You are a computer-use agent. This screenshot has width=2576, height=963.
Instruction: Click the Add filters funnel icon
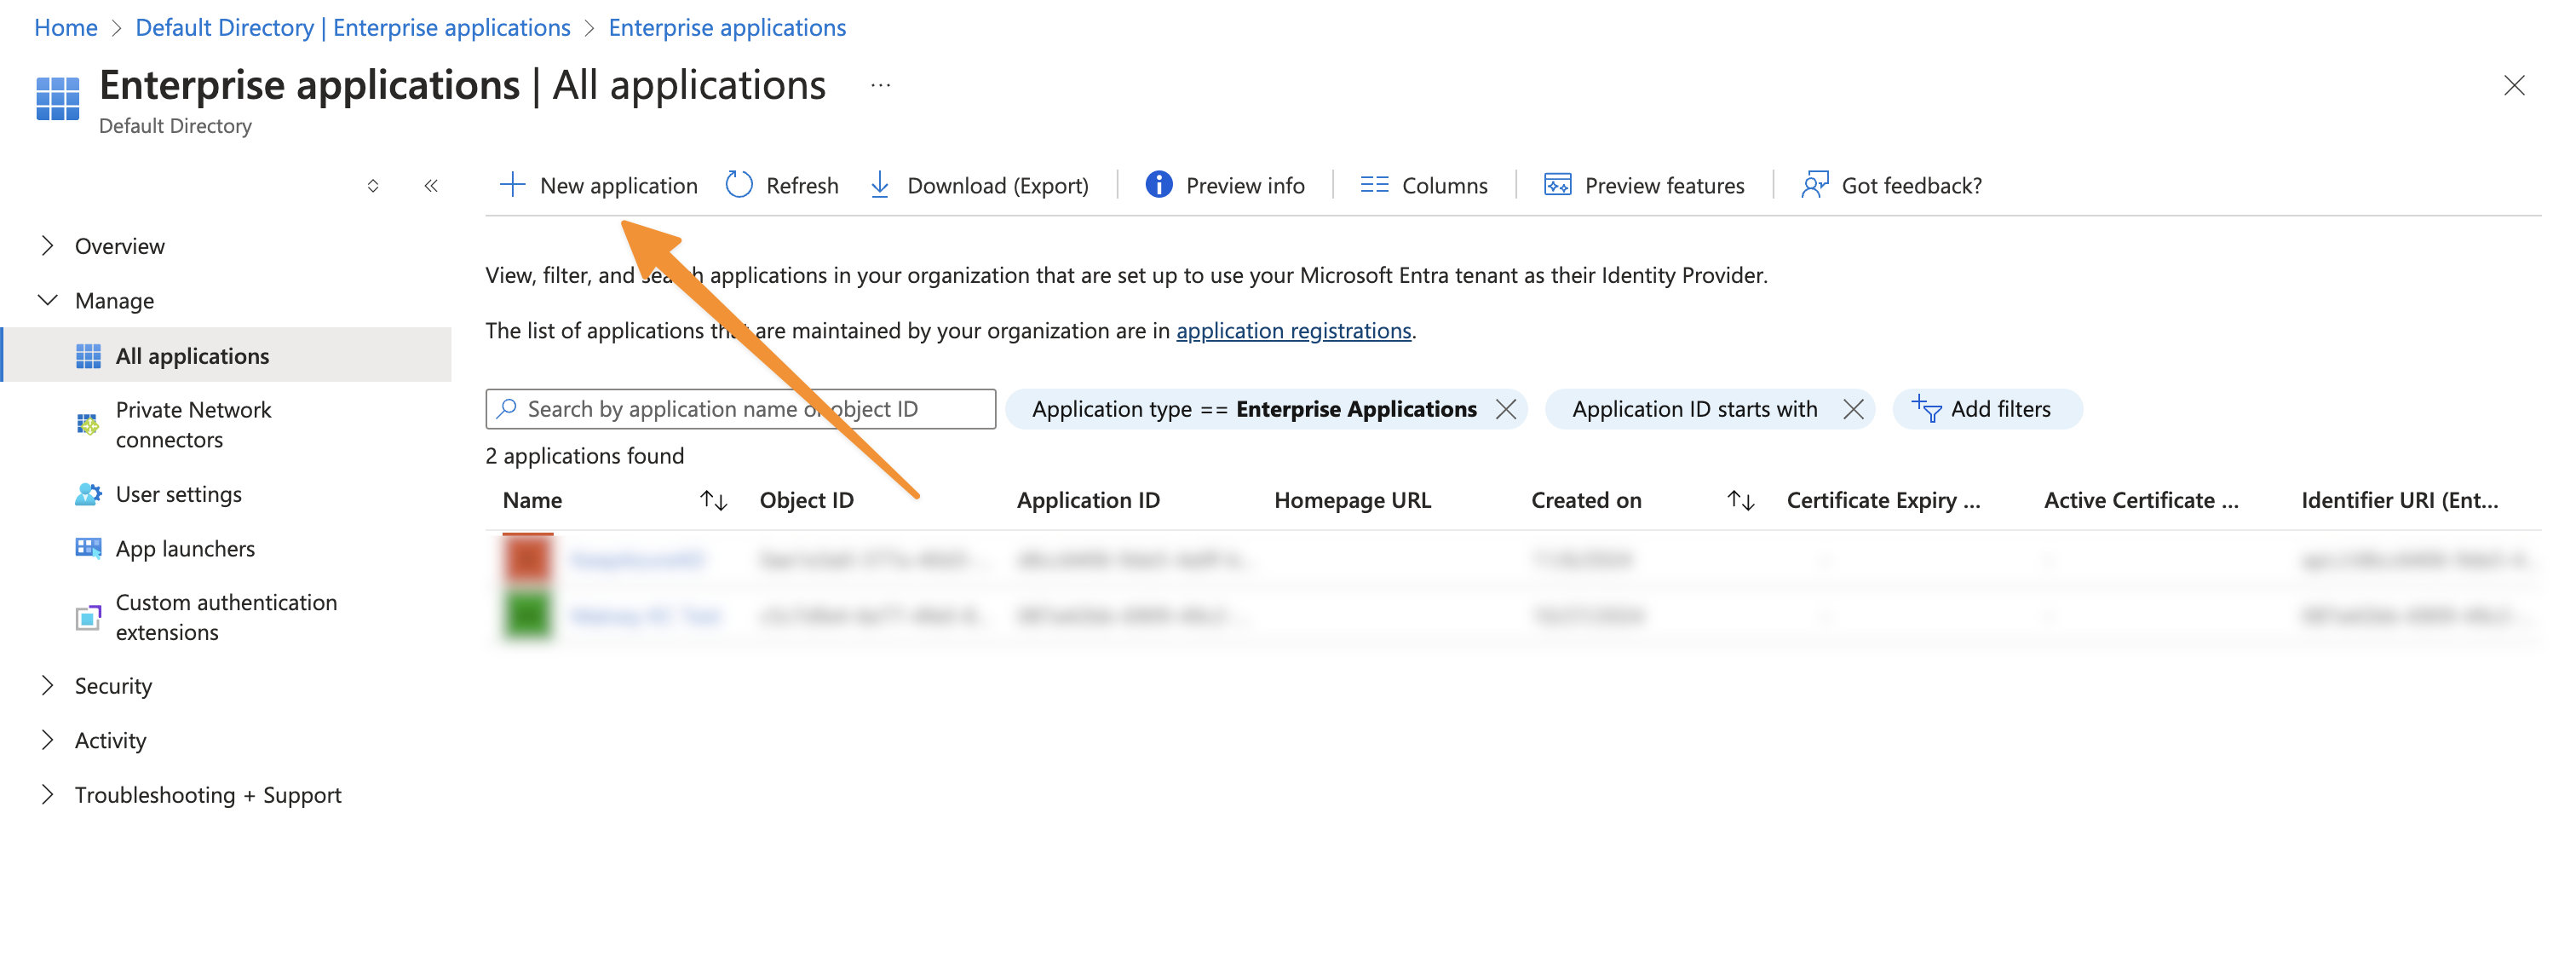(1926, 409)
